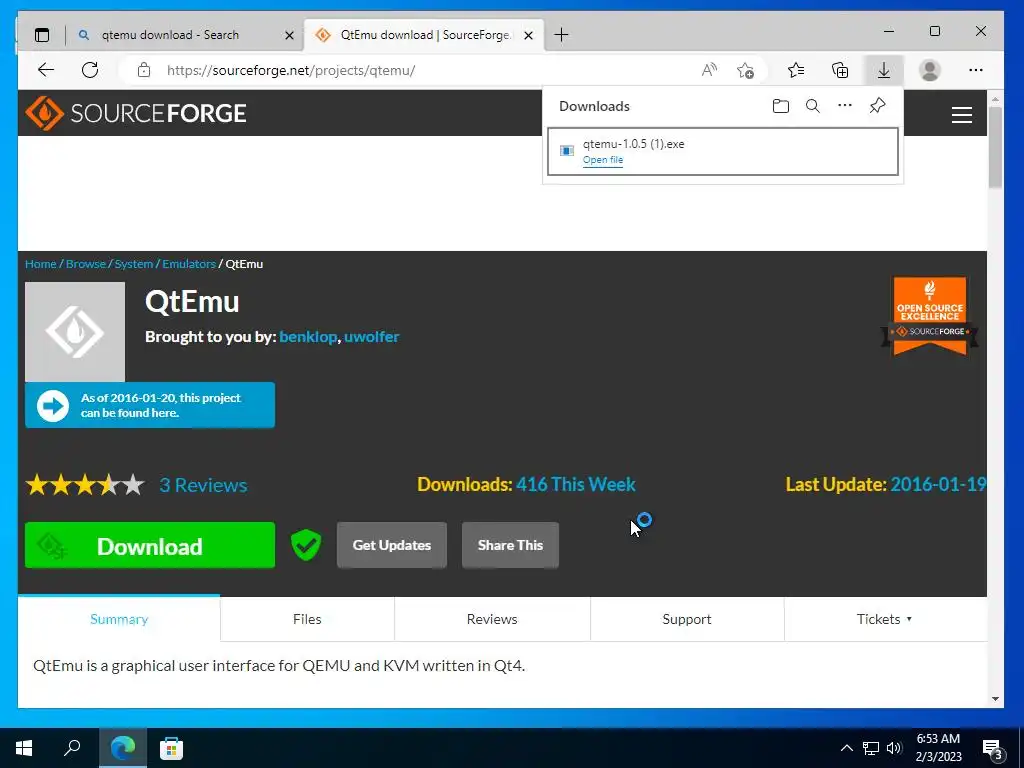Open more options in Downloads panel
This screenshot has height=768, width=1024.
pos(844,106)
